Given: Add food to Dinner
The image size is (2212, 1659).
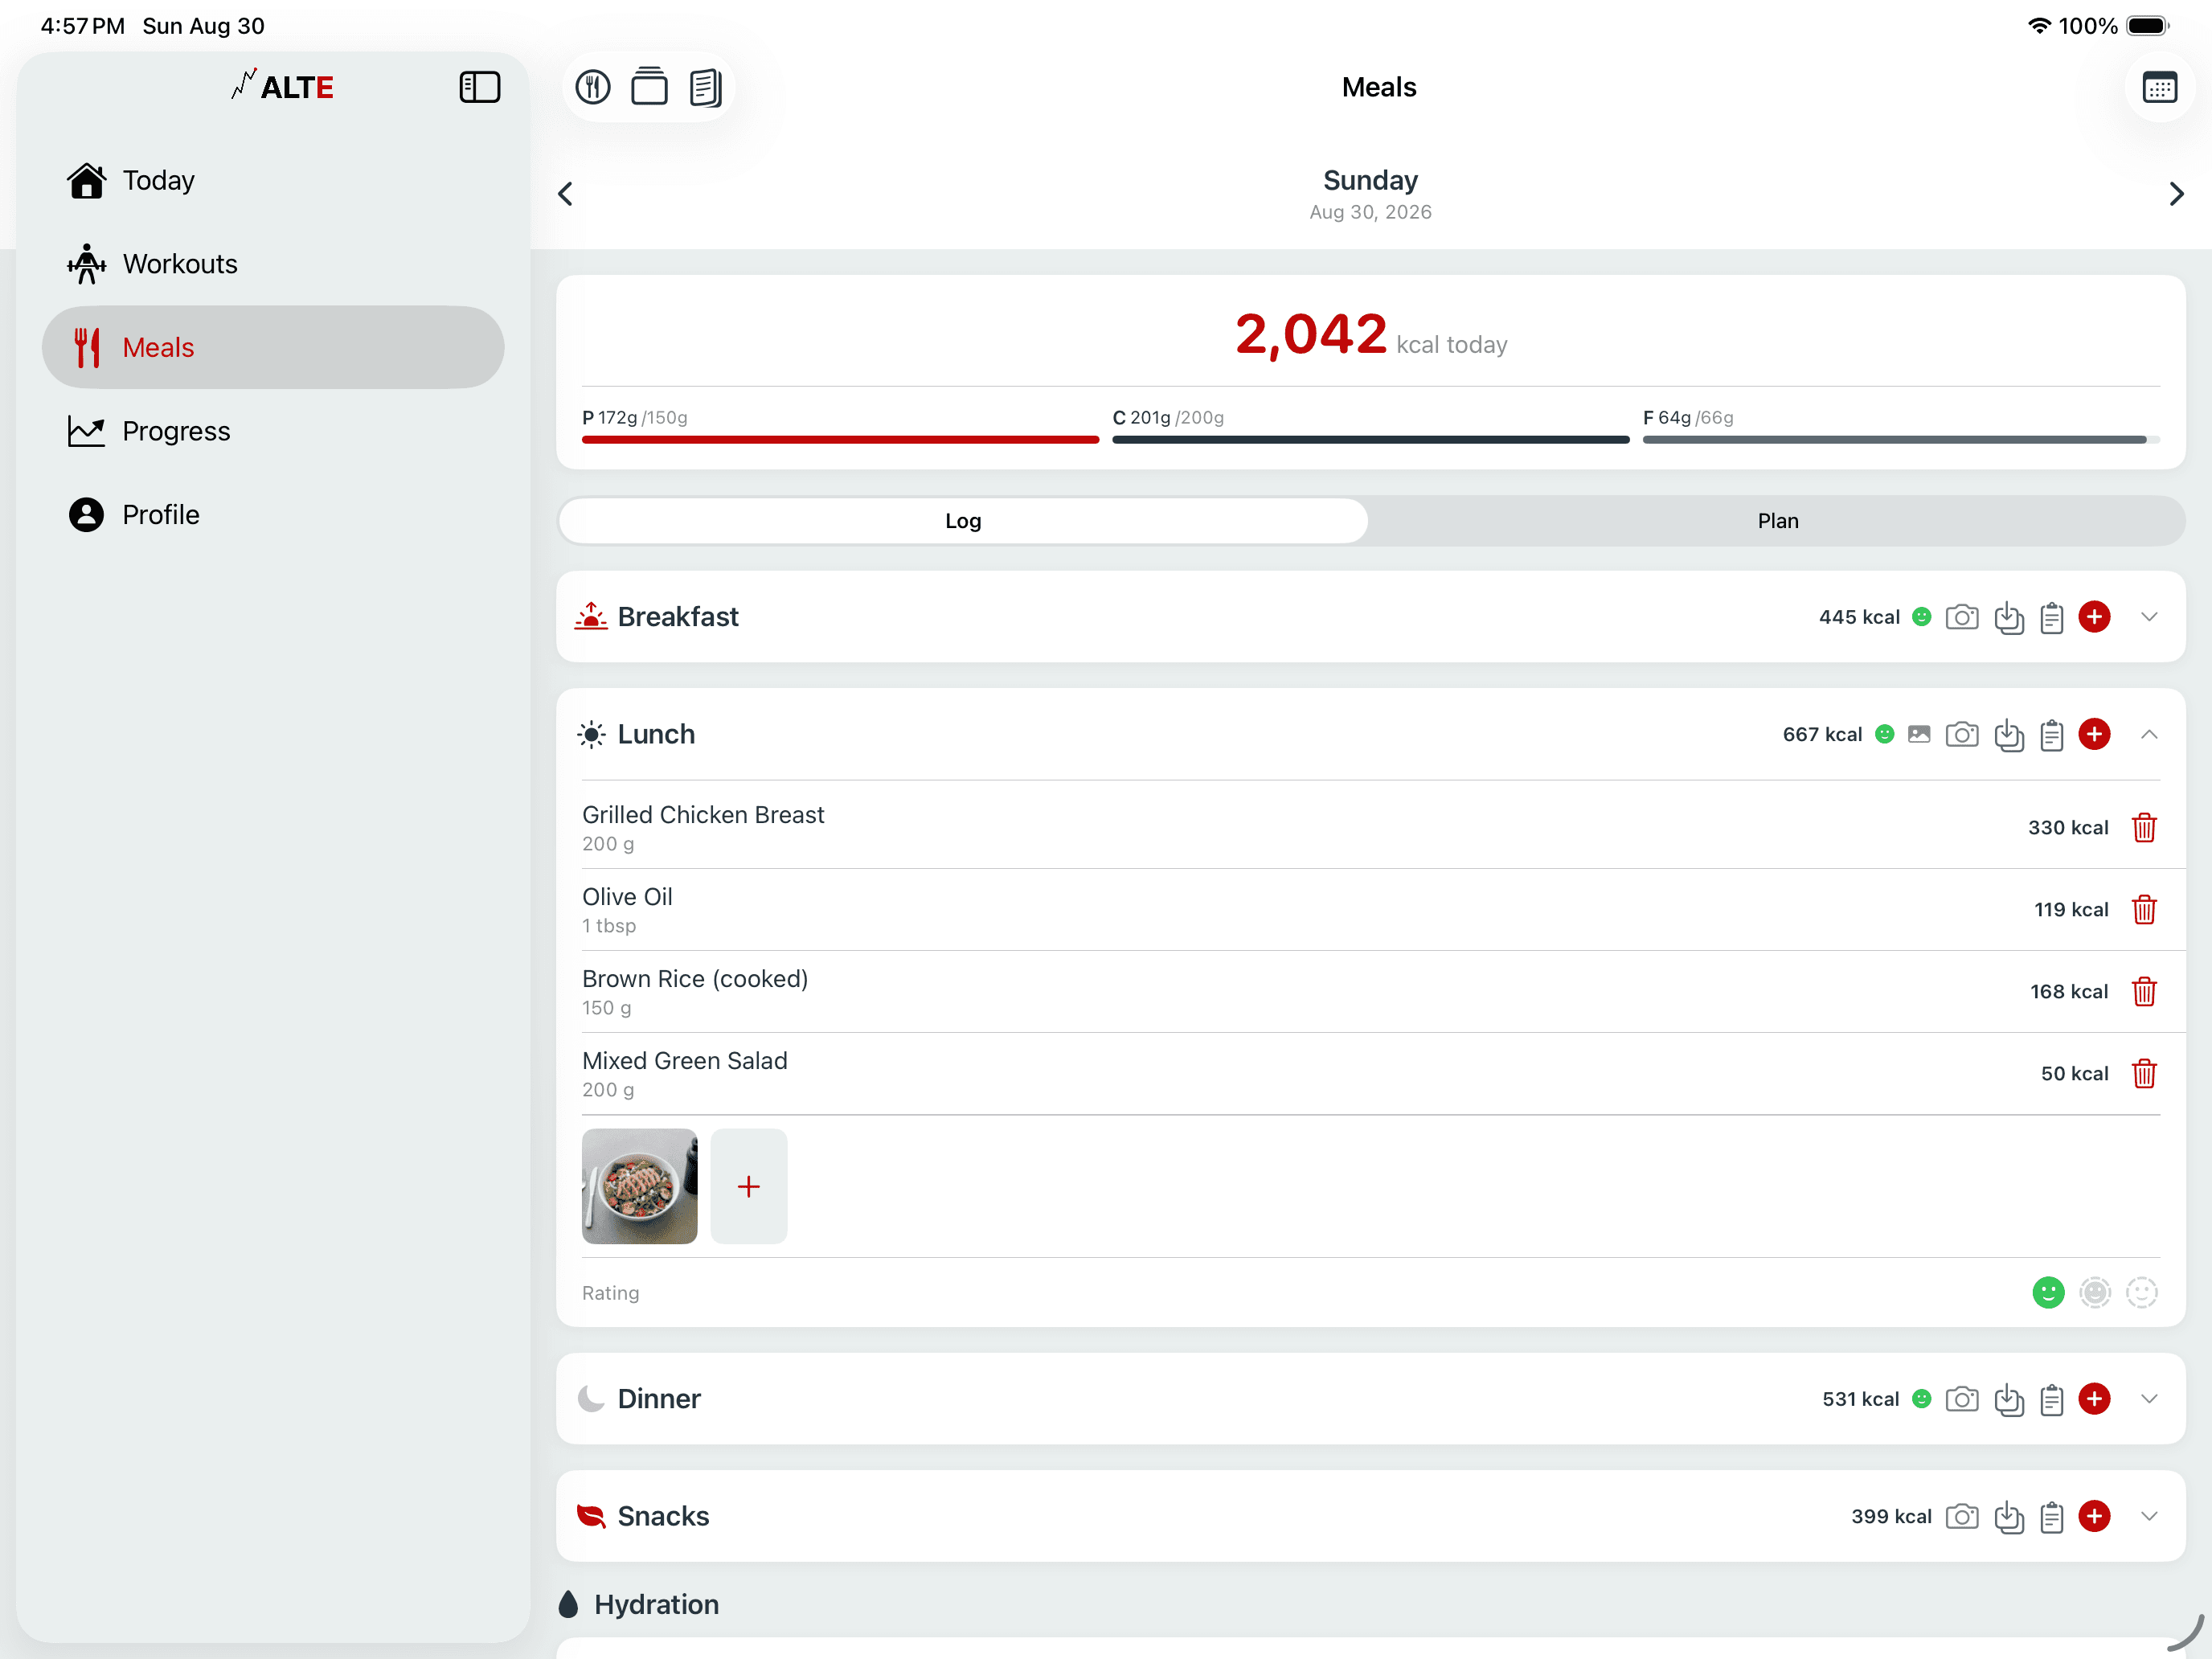Looking at the screenshot, I should click(x=2094, y=1399).
